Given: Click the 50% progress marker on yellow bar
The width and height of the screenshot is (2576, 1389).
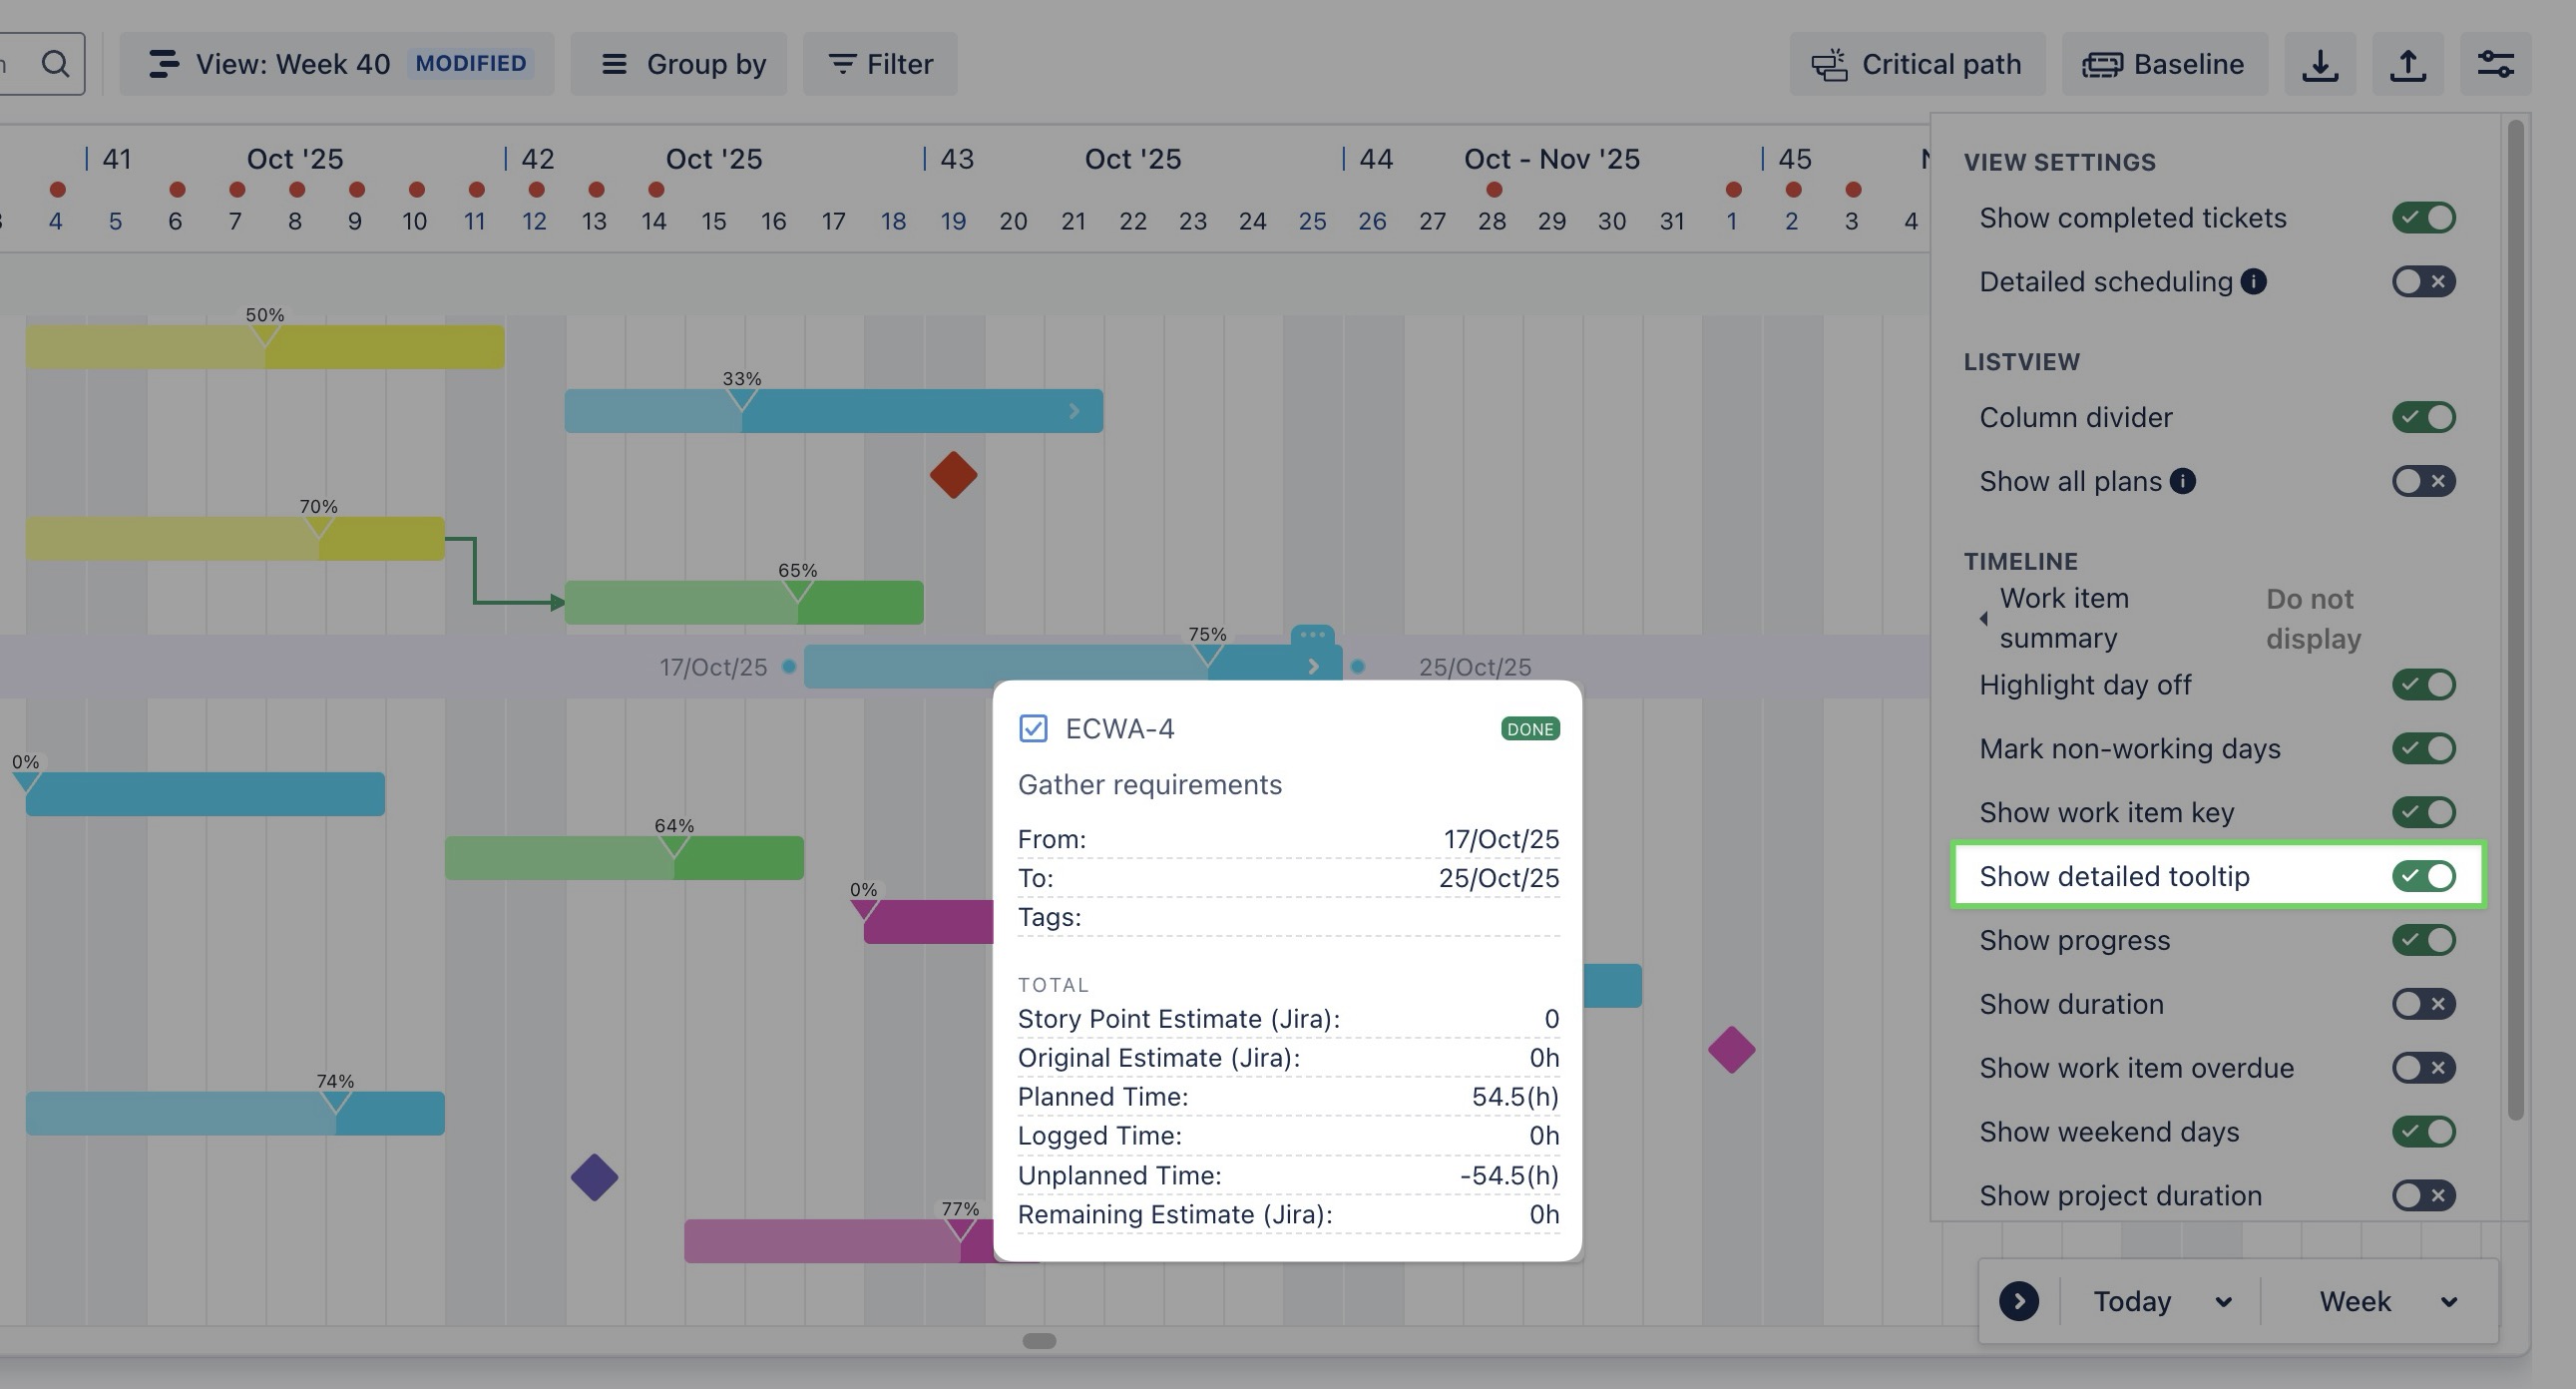Looking at the screenshot, I should click(x=265, y=334).
